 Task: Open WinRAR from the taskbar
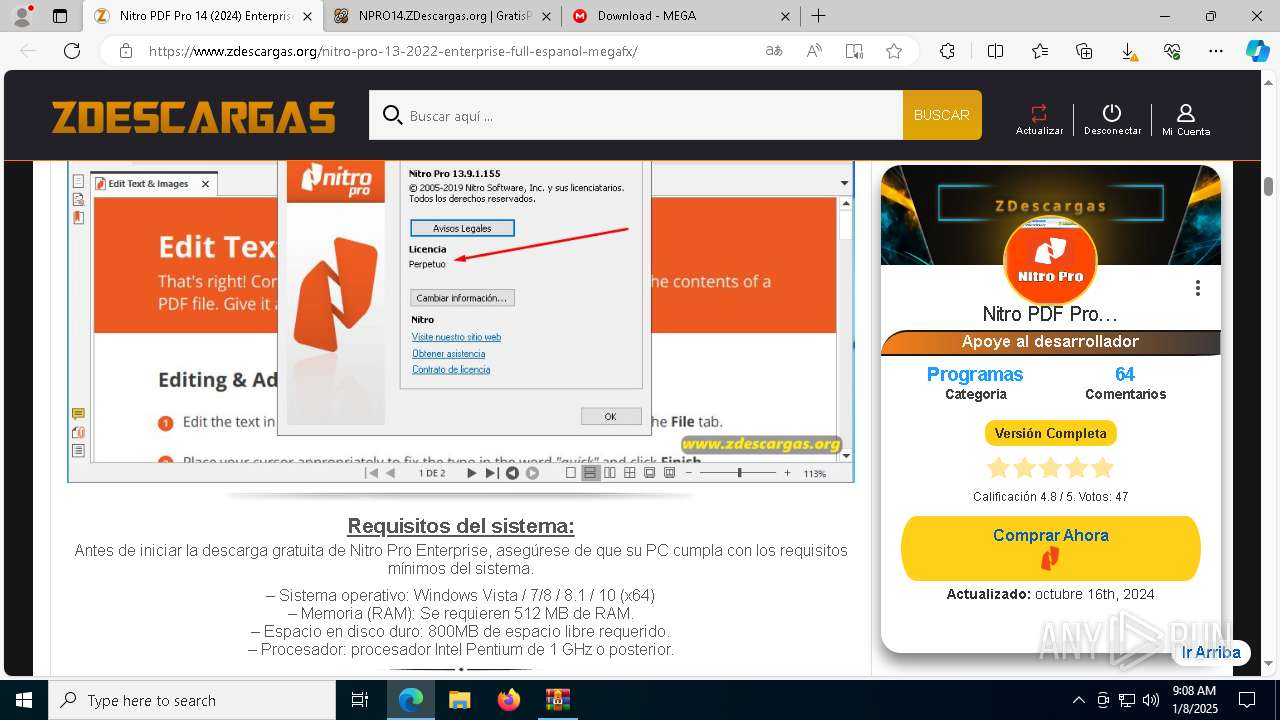pyautogui.click(x=557, y=700)
